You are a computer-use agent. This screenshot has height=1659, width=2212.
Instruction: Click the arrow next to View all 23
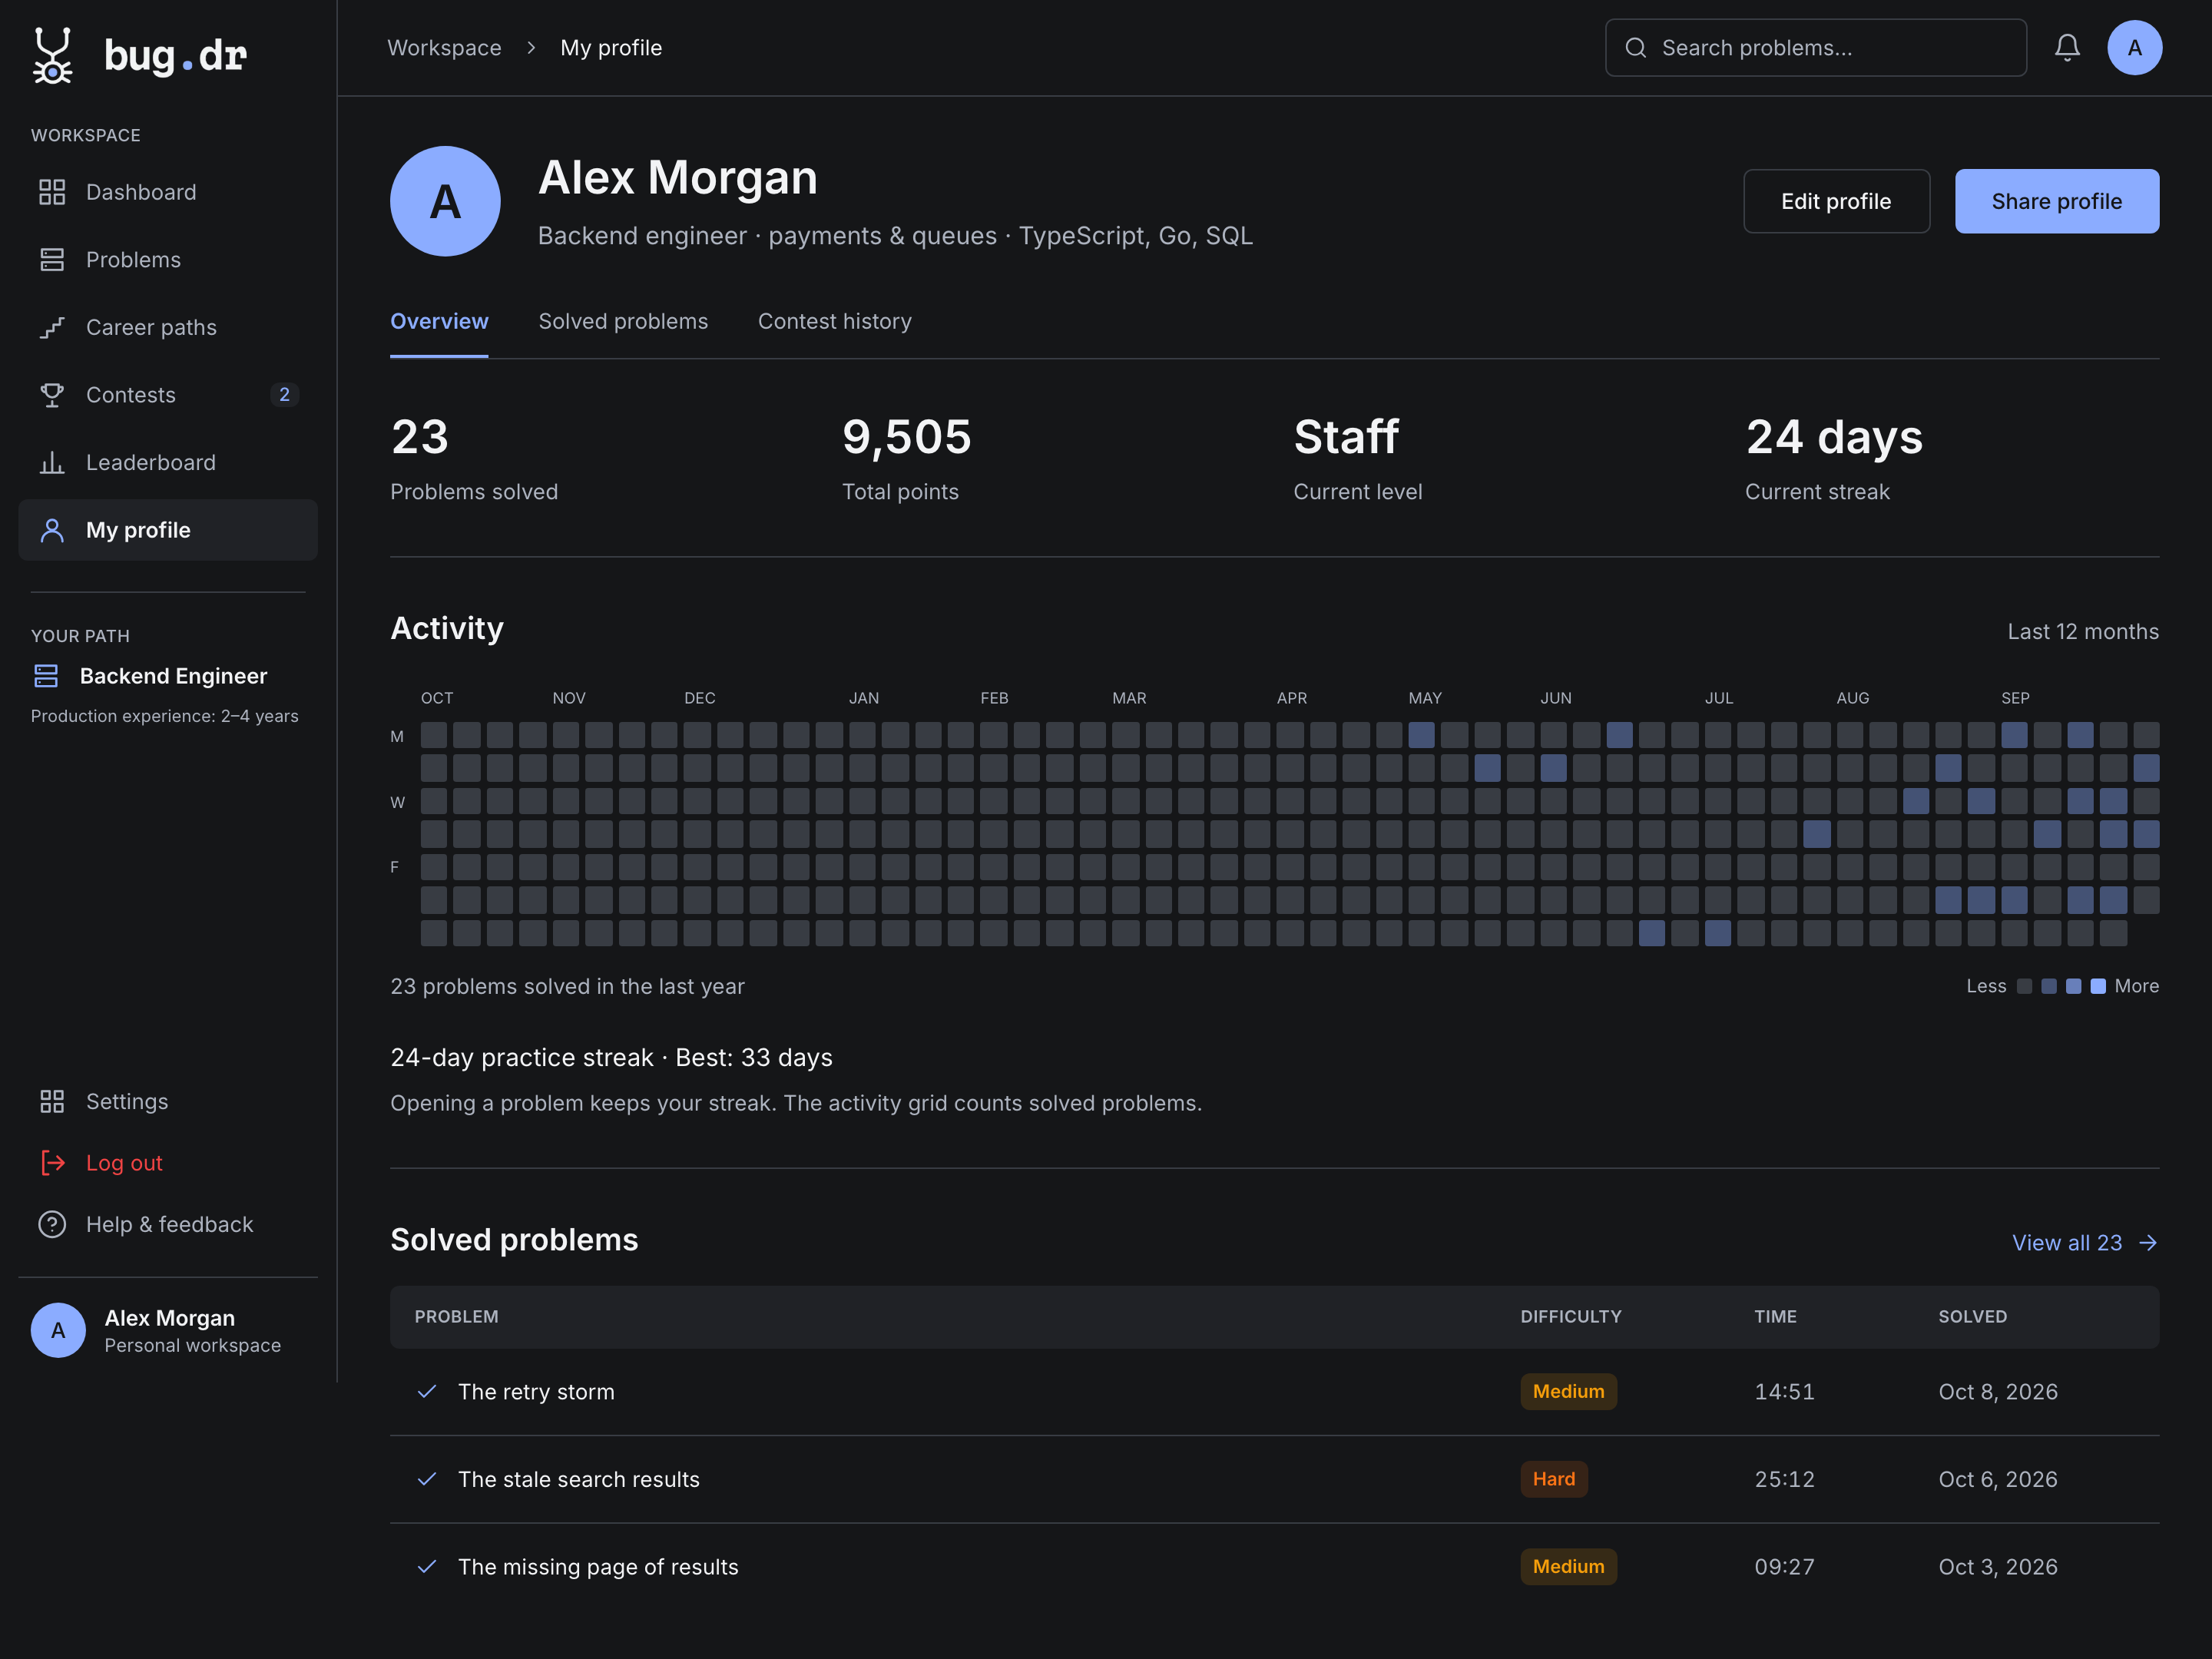pyautogui.click(x=2148, y=1243)
